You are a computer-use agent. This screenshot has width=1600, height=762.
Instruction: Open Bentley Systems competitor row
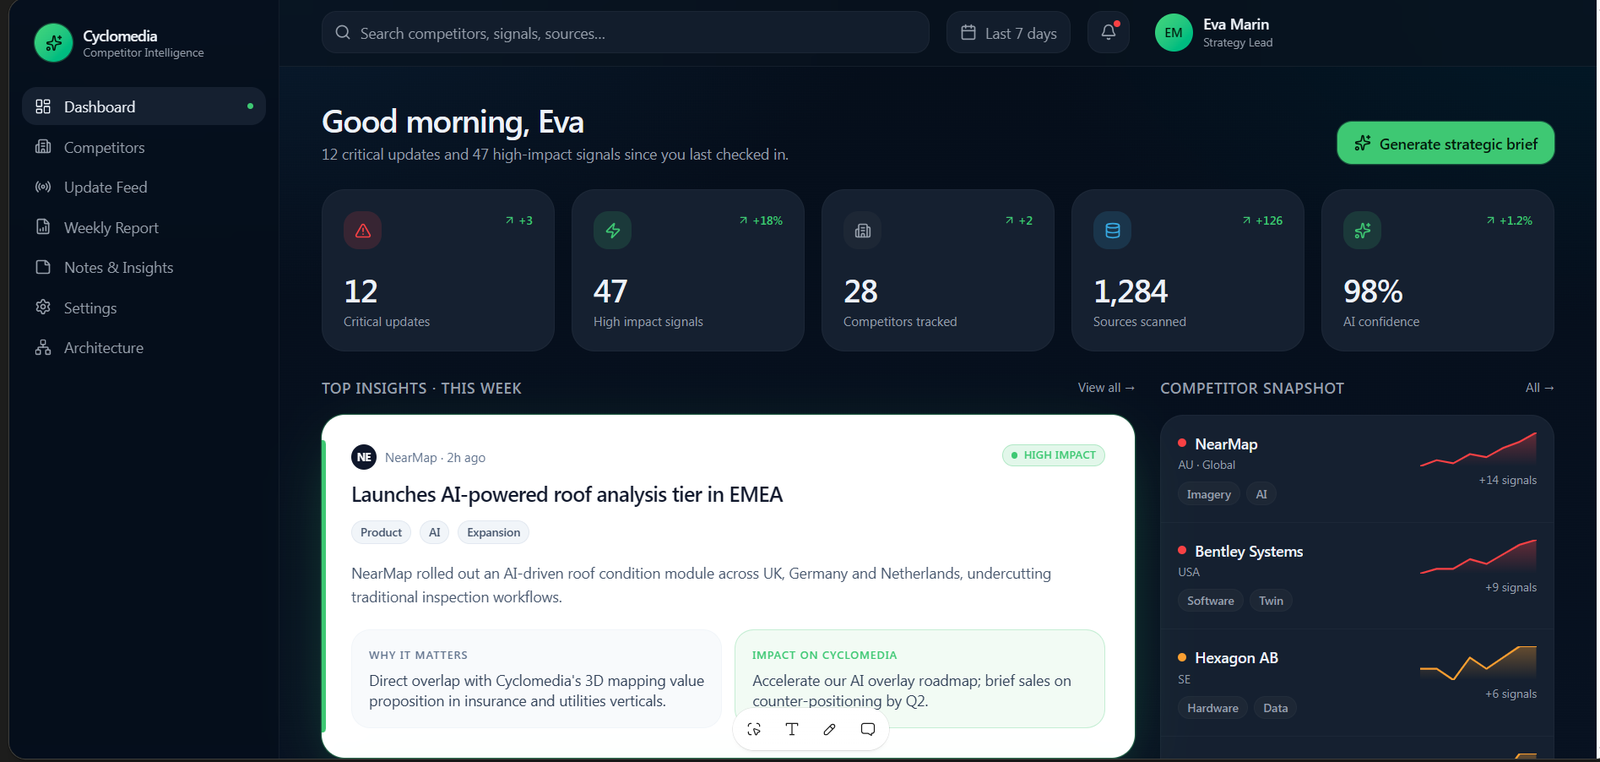point(1357,575)
